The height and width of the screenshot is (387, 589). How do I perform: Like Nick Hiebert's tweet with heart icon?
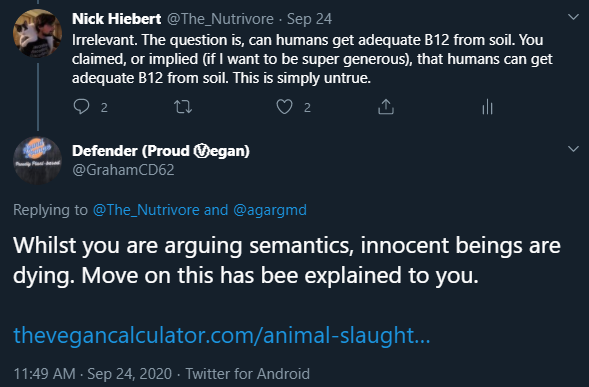point(284,107)
